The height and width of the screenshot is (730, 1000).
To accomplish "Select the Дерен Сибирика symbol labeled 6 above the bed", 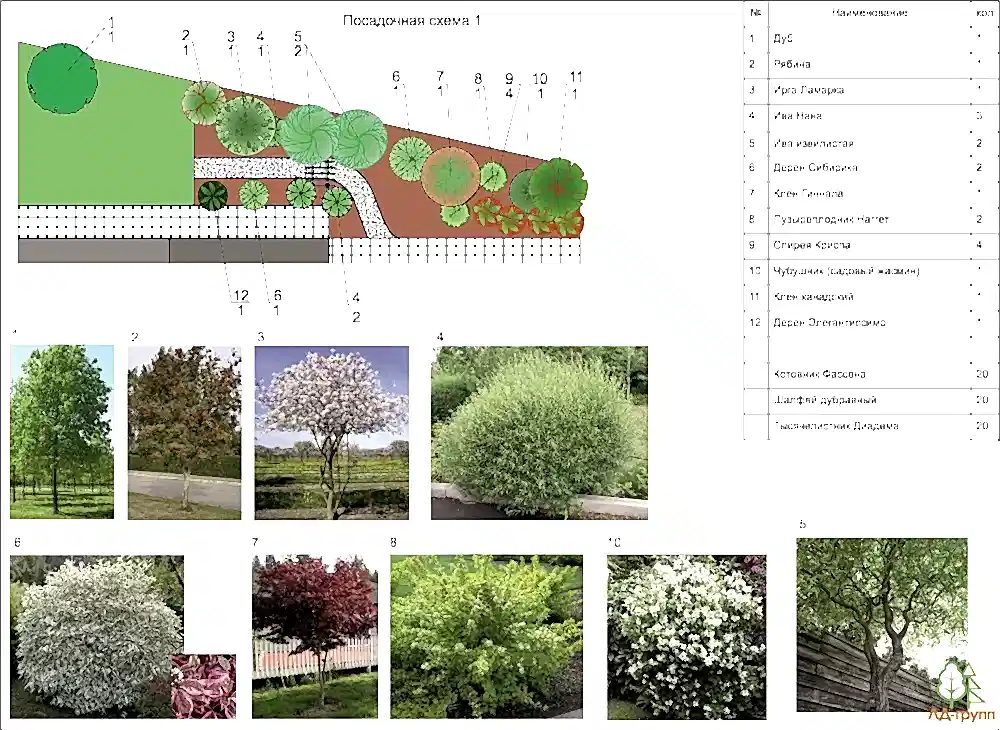I will 410,158.
